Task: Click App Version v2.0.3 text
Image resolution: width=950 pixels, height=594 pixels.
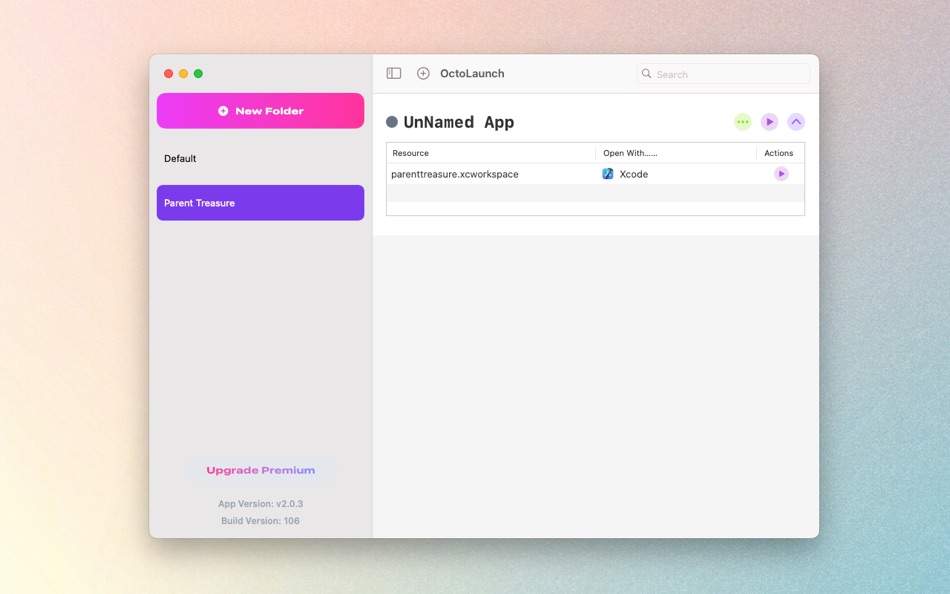Action: pyautogui.click(x=261, y=504)
